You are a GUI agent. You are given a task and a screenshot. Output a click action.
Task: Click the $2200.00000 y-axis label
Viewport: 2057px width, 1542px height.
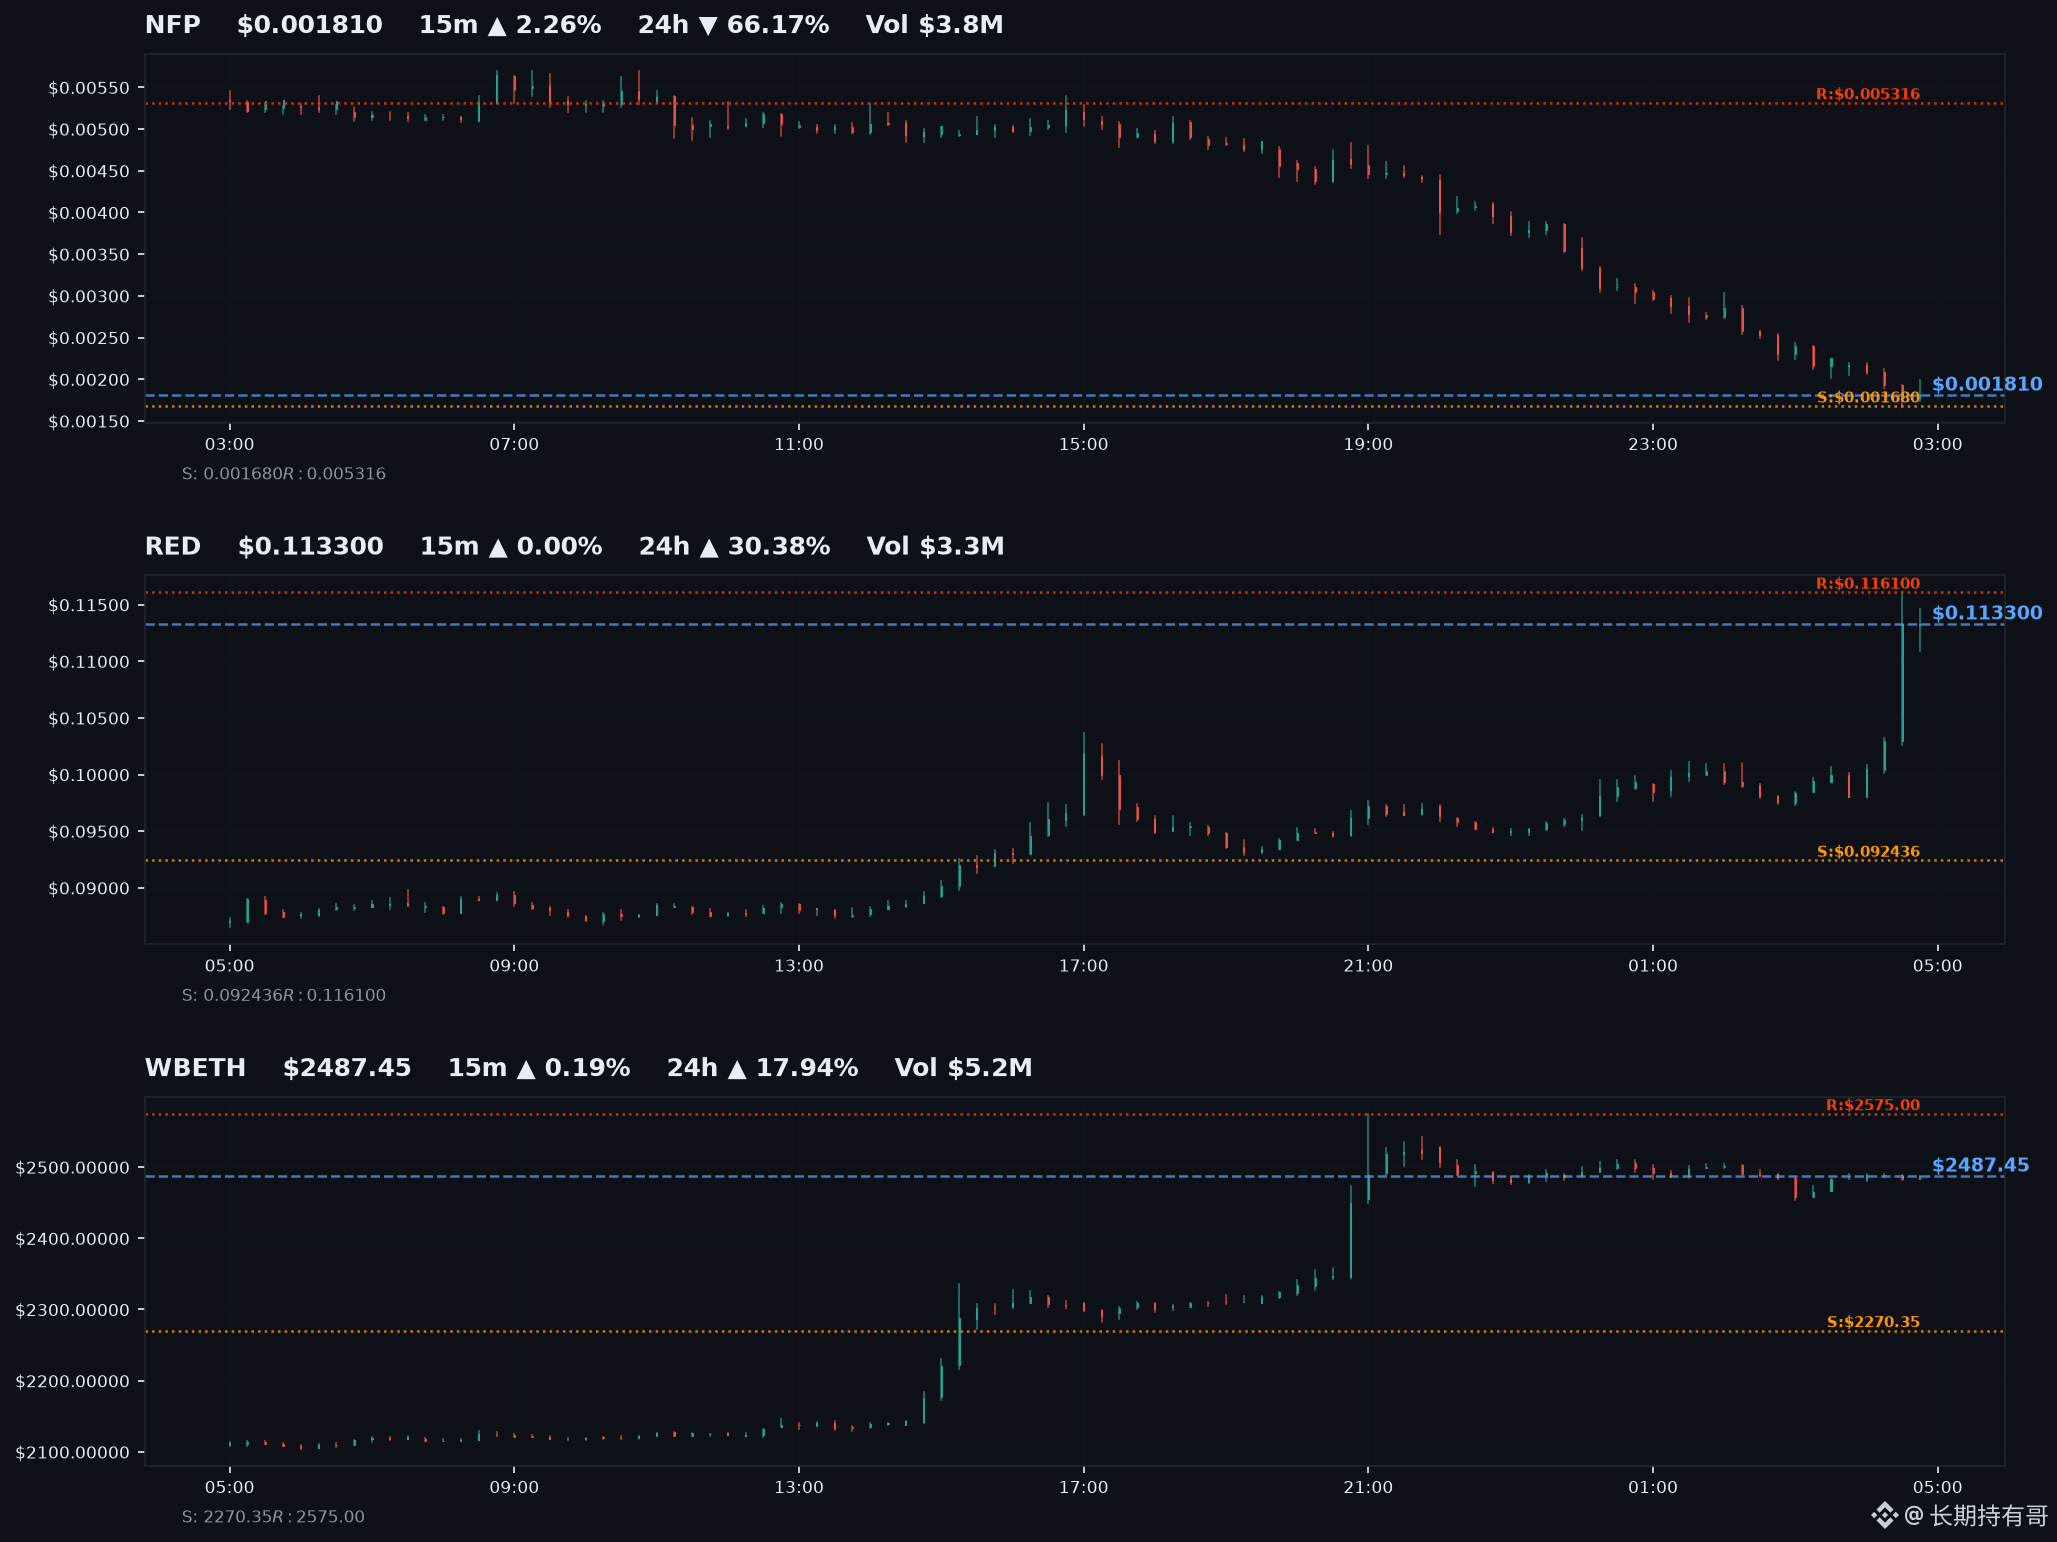[x=73, y=1382]
